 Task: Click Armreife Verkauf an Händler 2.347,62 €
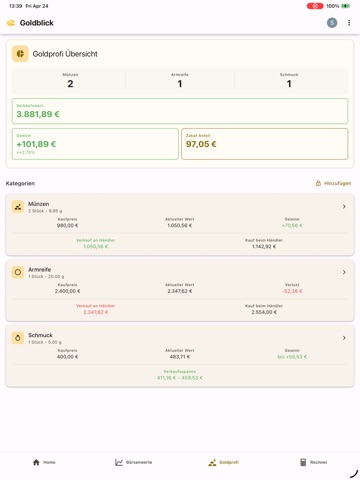click(x=96, y=309)
